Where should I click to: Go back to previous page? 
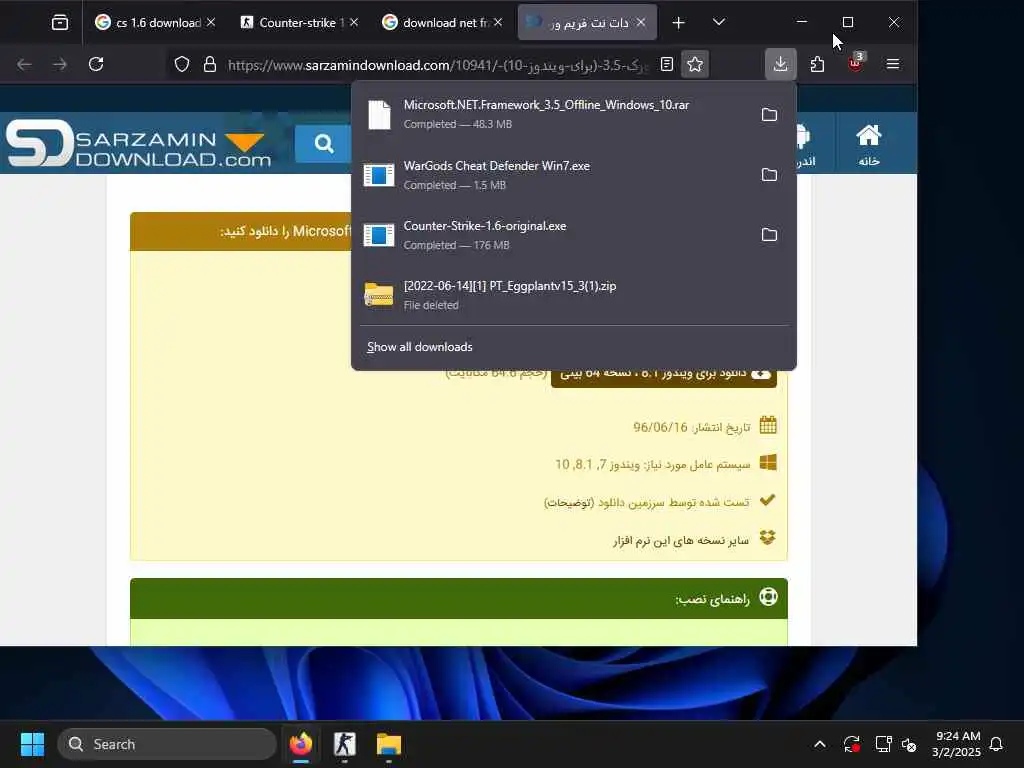24,64
